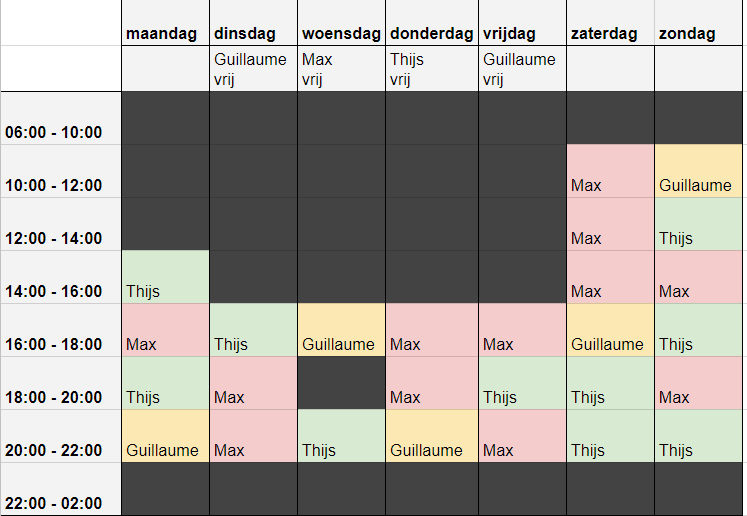Select the maandag column header cell
The height and width of the screenshot is (516, 747).
[165, 33]
